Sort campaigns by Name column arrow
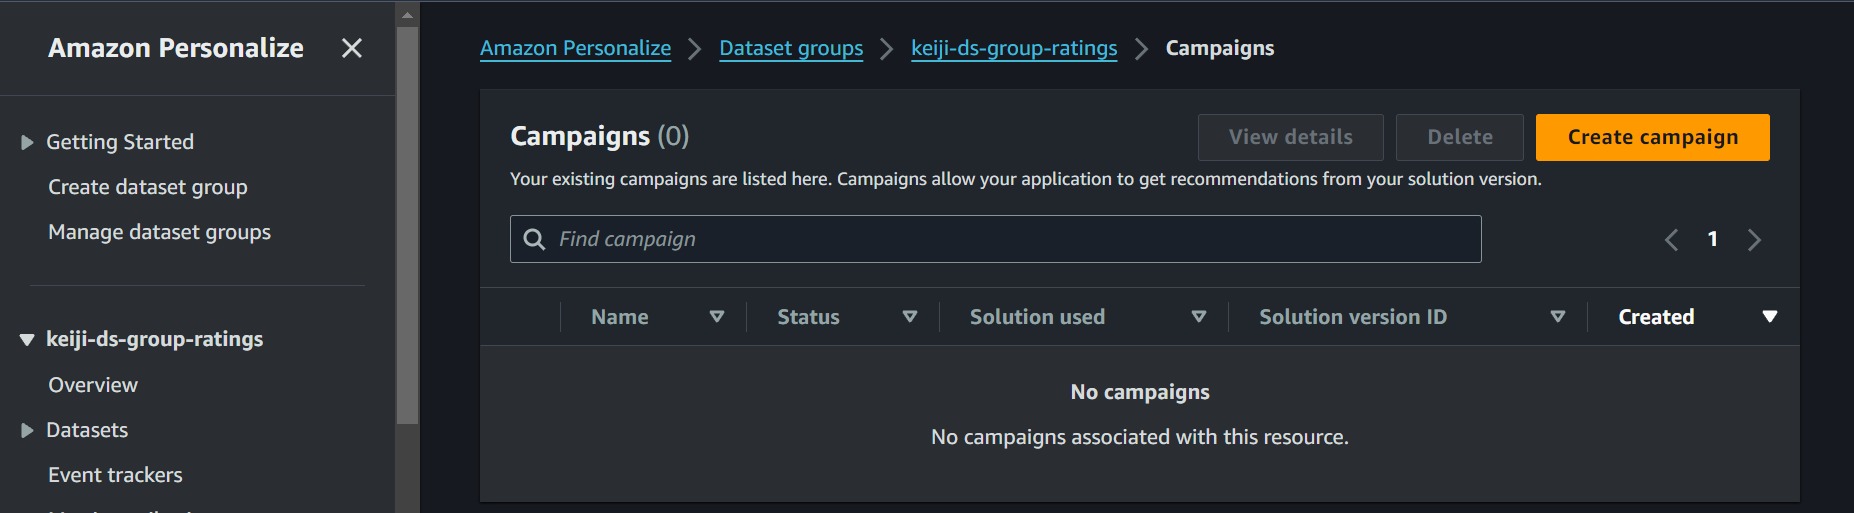Image resolution: width=1854 pixels, height=513 pixels. (x=717, y=317)
